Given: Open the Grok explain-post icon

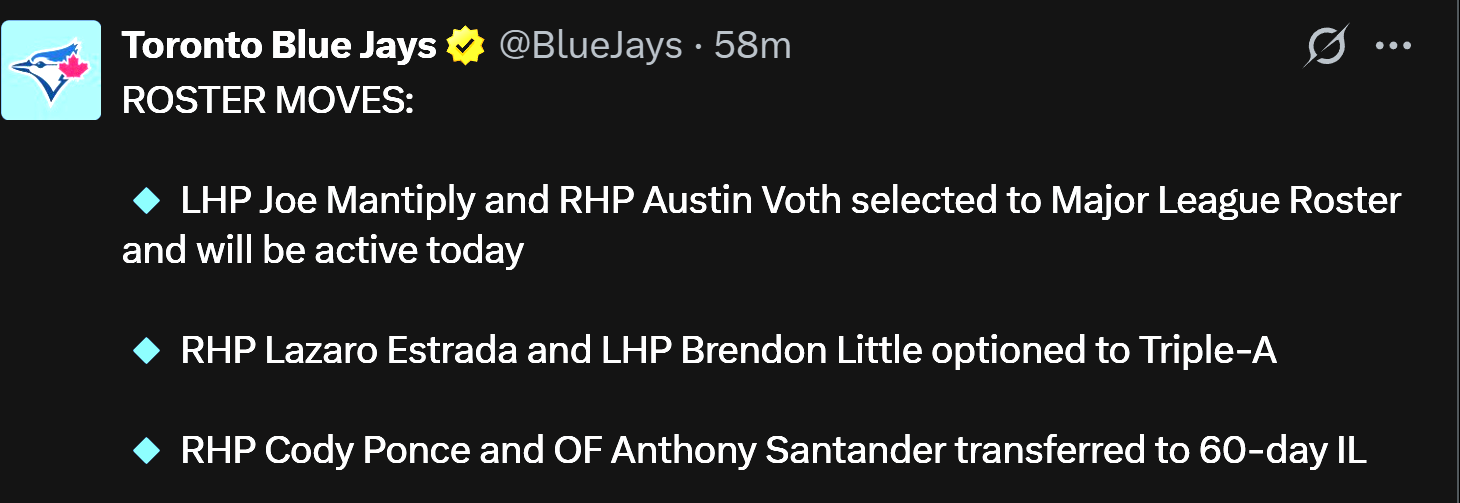Looking at the screenshot, I should (1326, 45).
